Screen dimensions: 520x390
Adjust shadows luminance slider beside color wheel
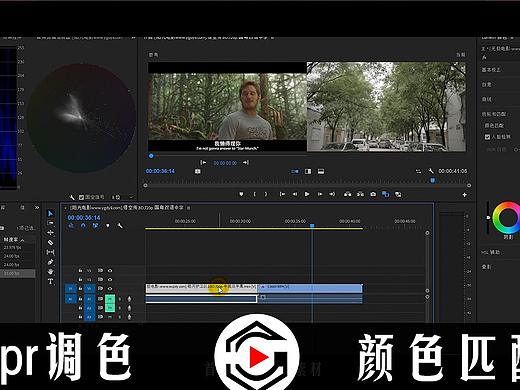tap(488, 218)
